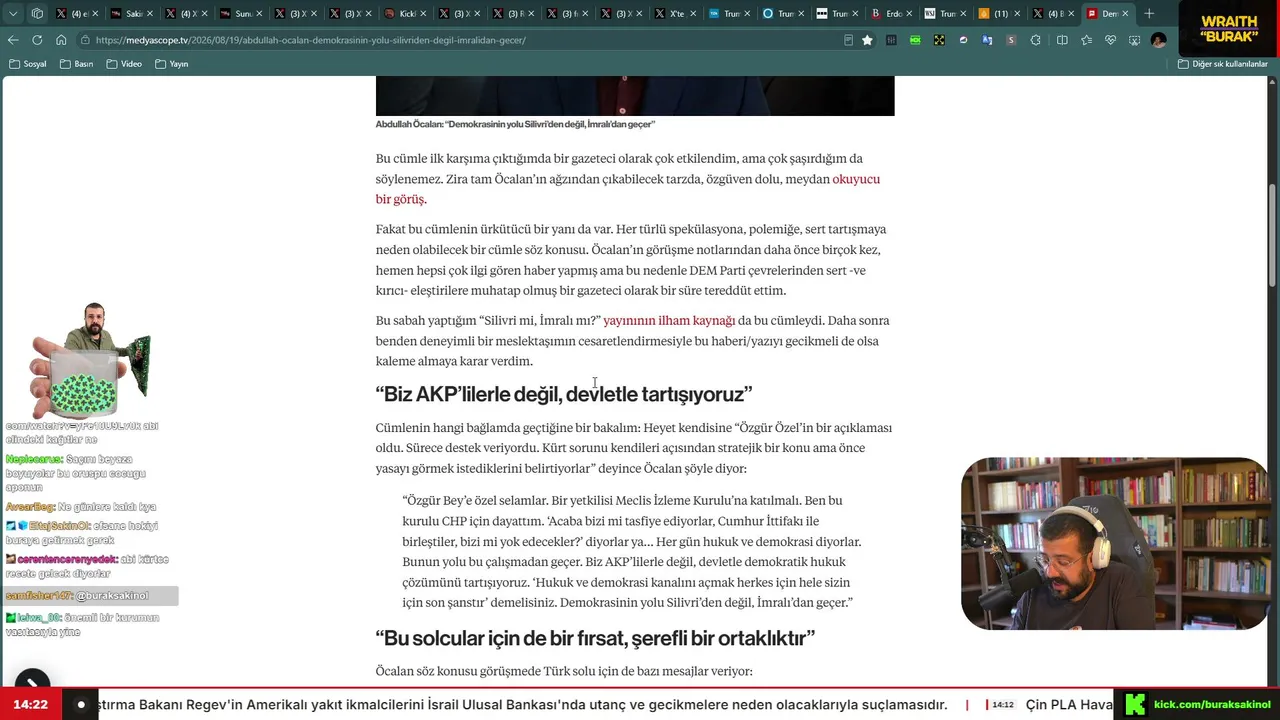
Task: Open the browser workspaces icon
Action: 37,14
